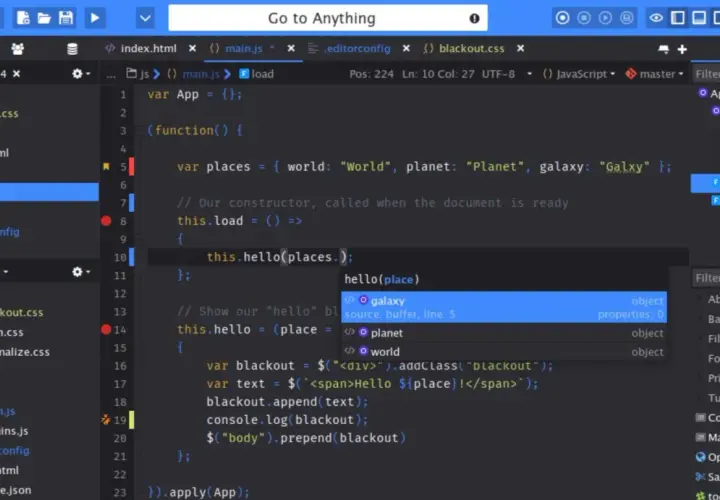The width and height of the screenshot is (720, 500).
Task: Toggle the left pane visibility
Action: 678,18
